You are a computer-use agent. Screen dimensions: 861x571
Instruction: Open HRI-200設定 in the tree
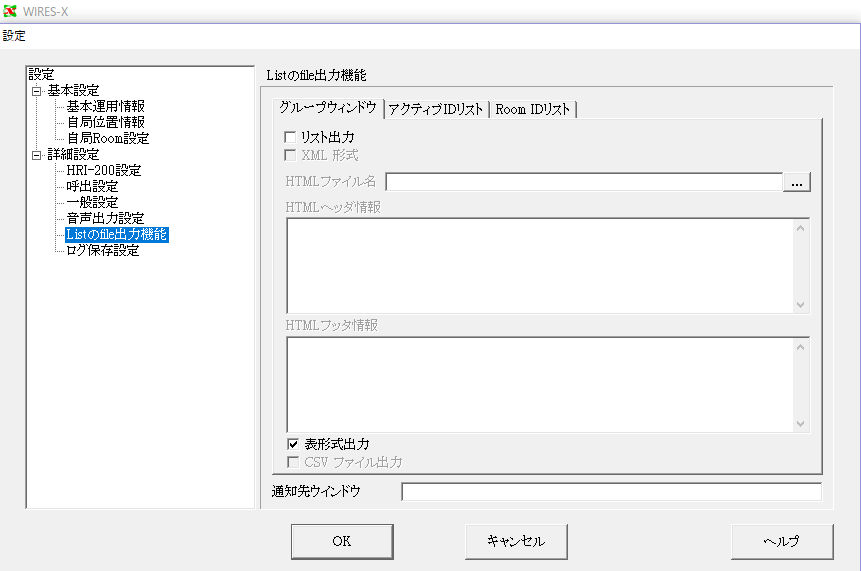104,170
